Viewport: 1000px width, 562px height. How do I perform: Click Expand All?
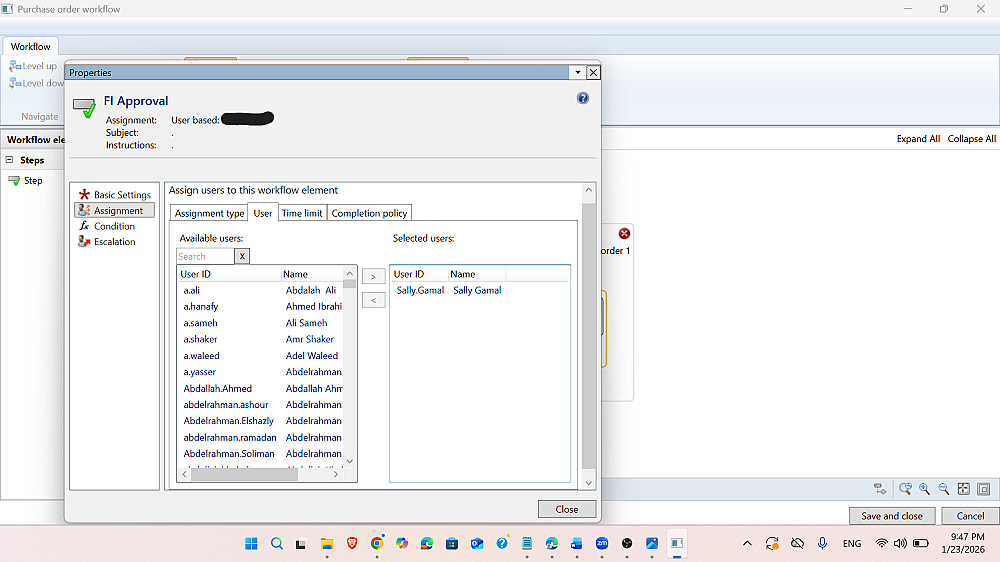tap(918, 138)
